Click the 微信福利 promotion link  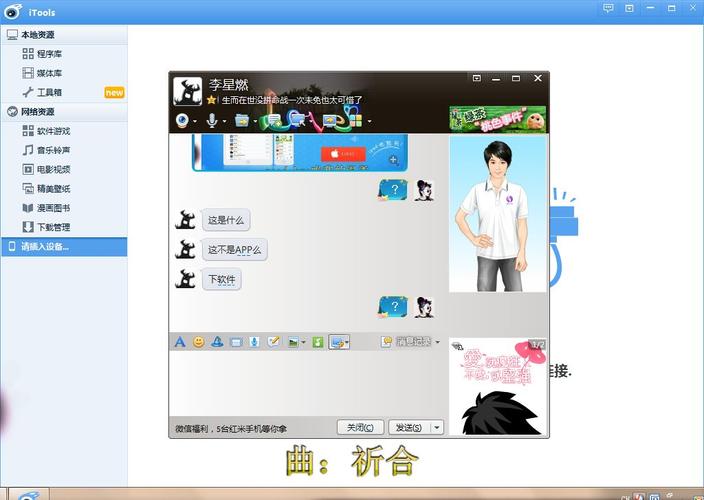pos(230,429)
